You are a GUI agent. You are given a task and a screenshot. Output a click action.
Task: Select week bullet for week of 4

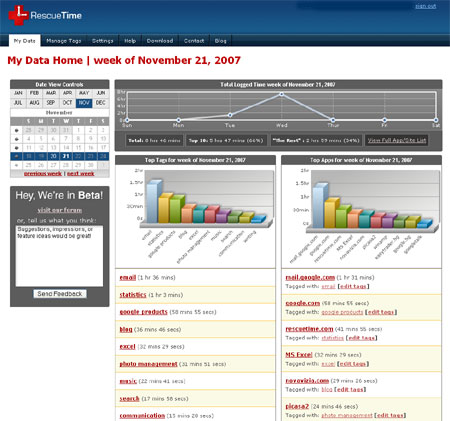pos(17,139)
